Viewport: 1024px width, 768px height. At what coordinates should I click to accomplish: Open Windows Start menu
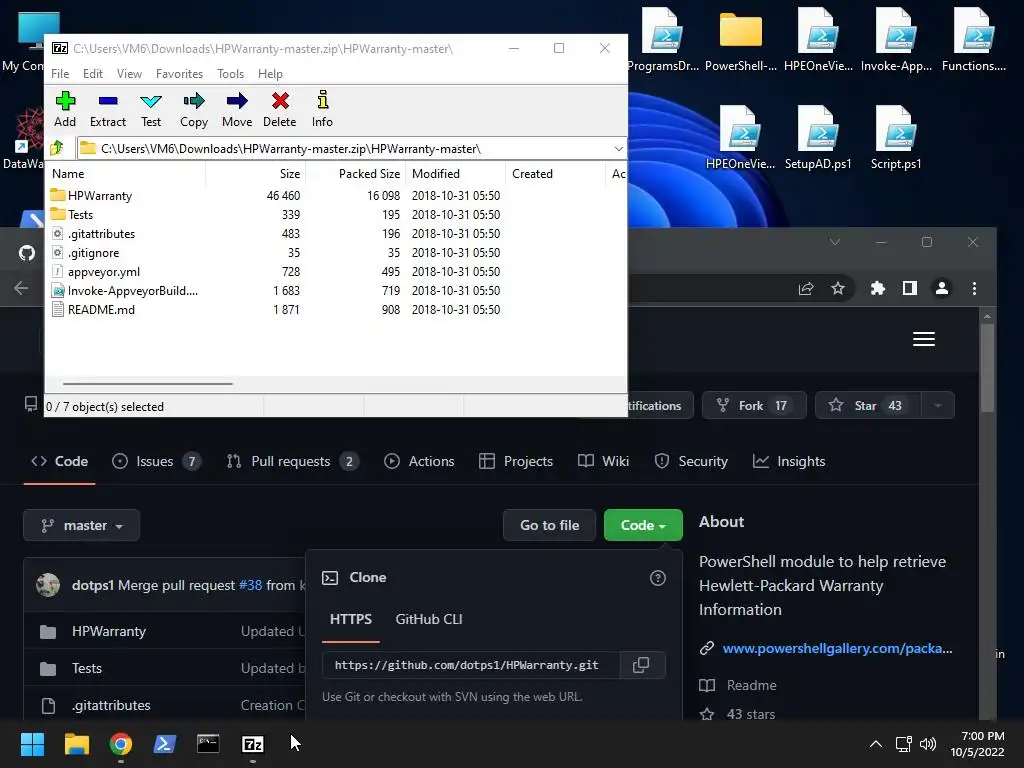pos(32,744)
